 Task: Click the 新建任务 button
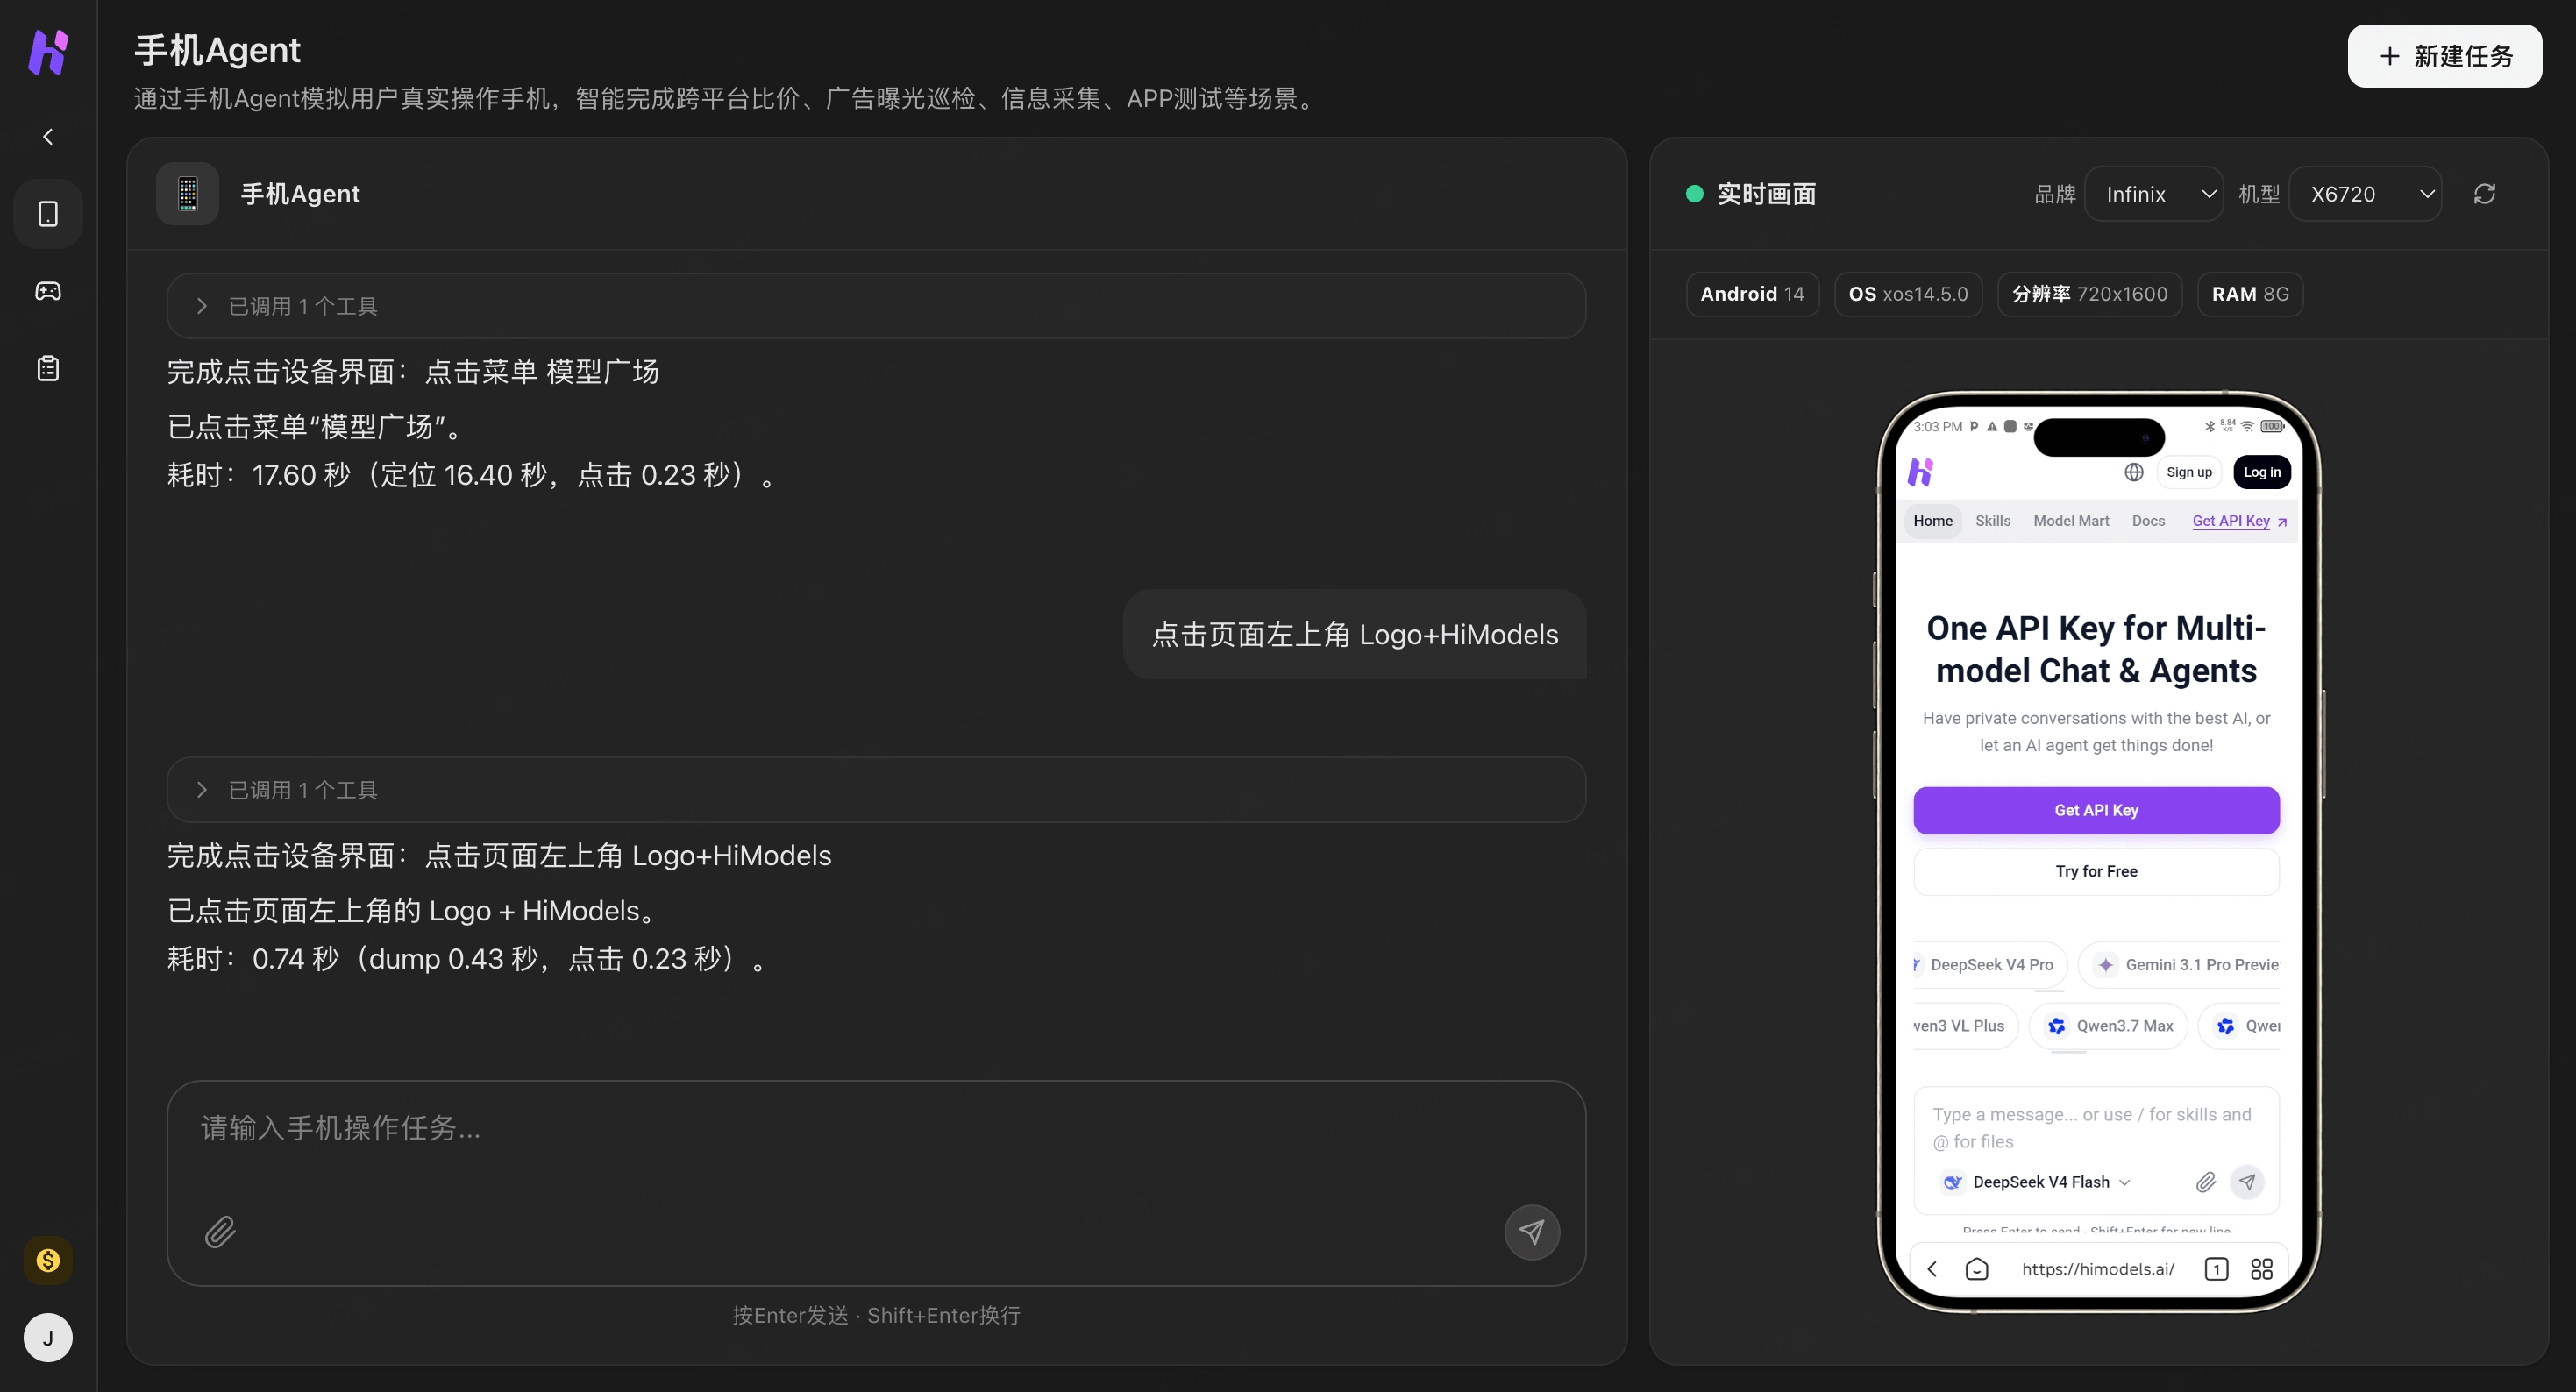click(2444, 56)
